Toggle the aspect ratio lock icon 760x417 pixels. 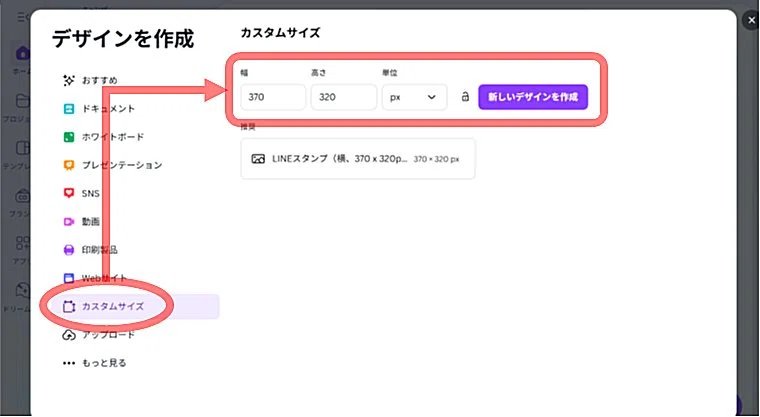coord(465,96)
